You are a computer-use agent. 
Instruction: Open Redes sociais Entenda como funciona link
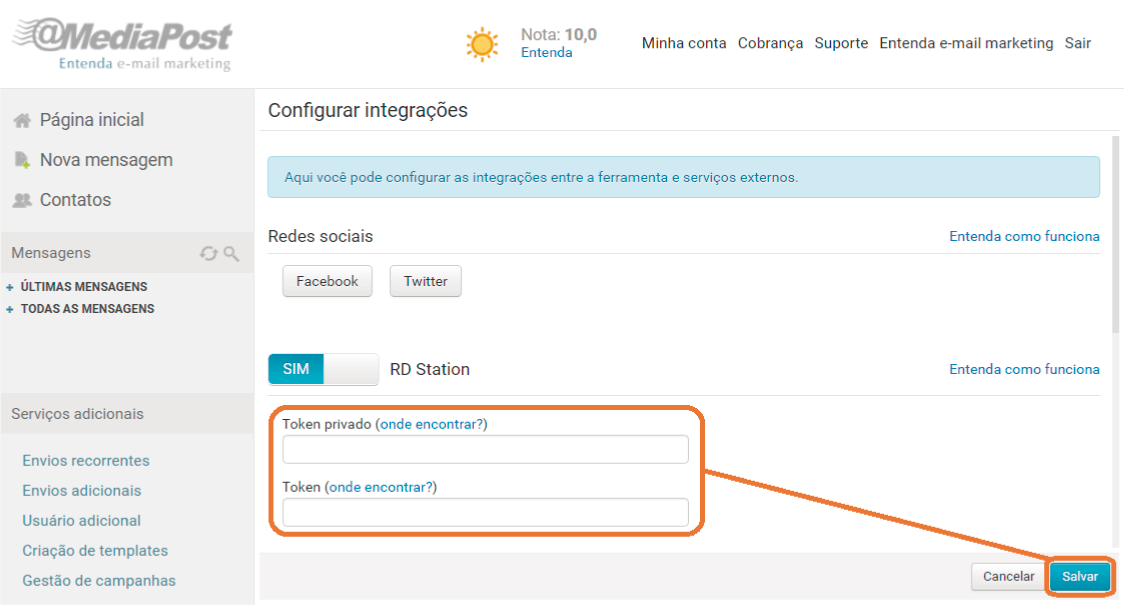tap(1024, 237)
